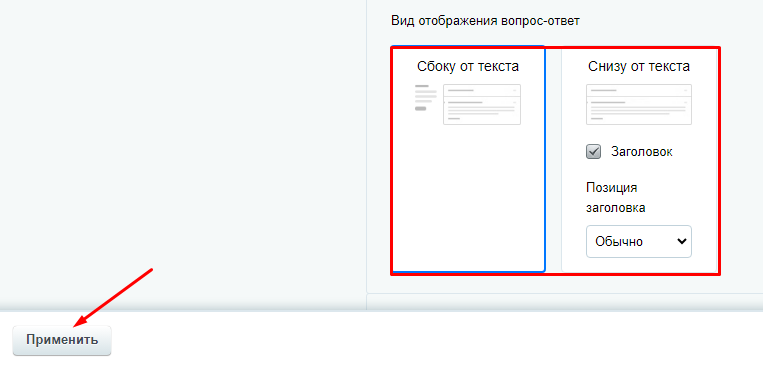Click the Позиция заголовка label text
The height and width of the screenshot is (366, 763).
point(616,198)
